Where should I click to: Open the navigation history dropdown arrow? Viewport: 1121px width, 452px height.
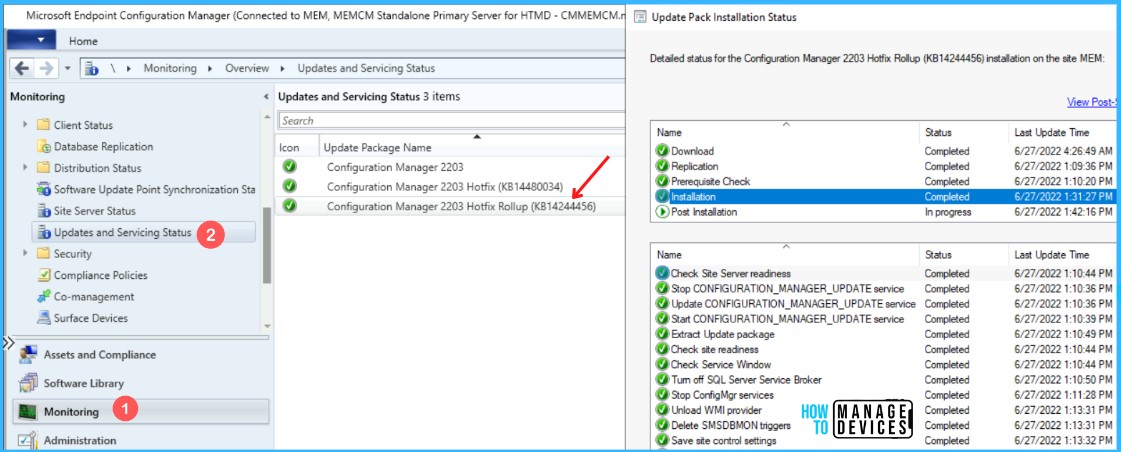tap(67, 69)
